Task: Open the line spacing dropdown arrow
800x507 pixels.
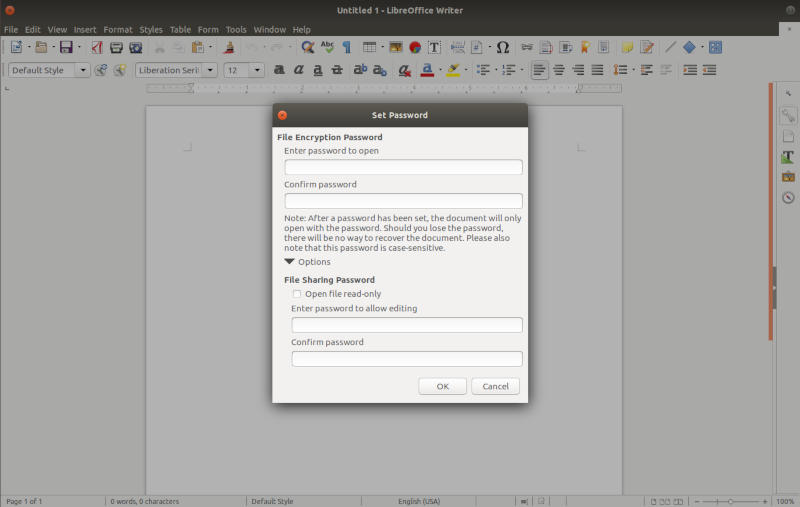Action: click(634, 70)
